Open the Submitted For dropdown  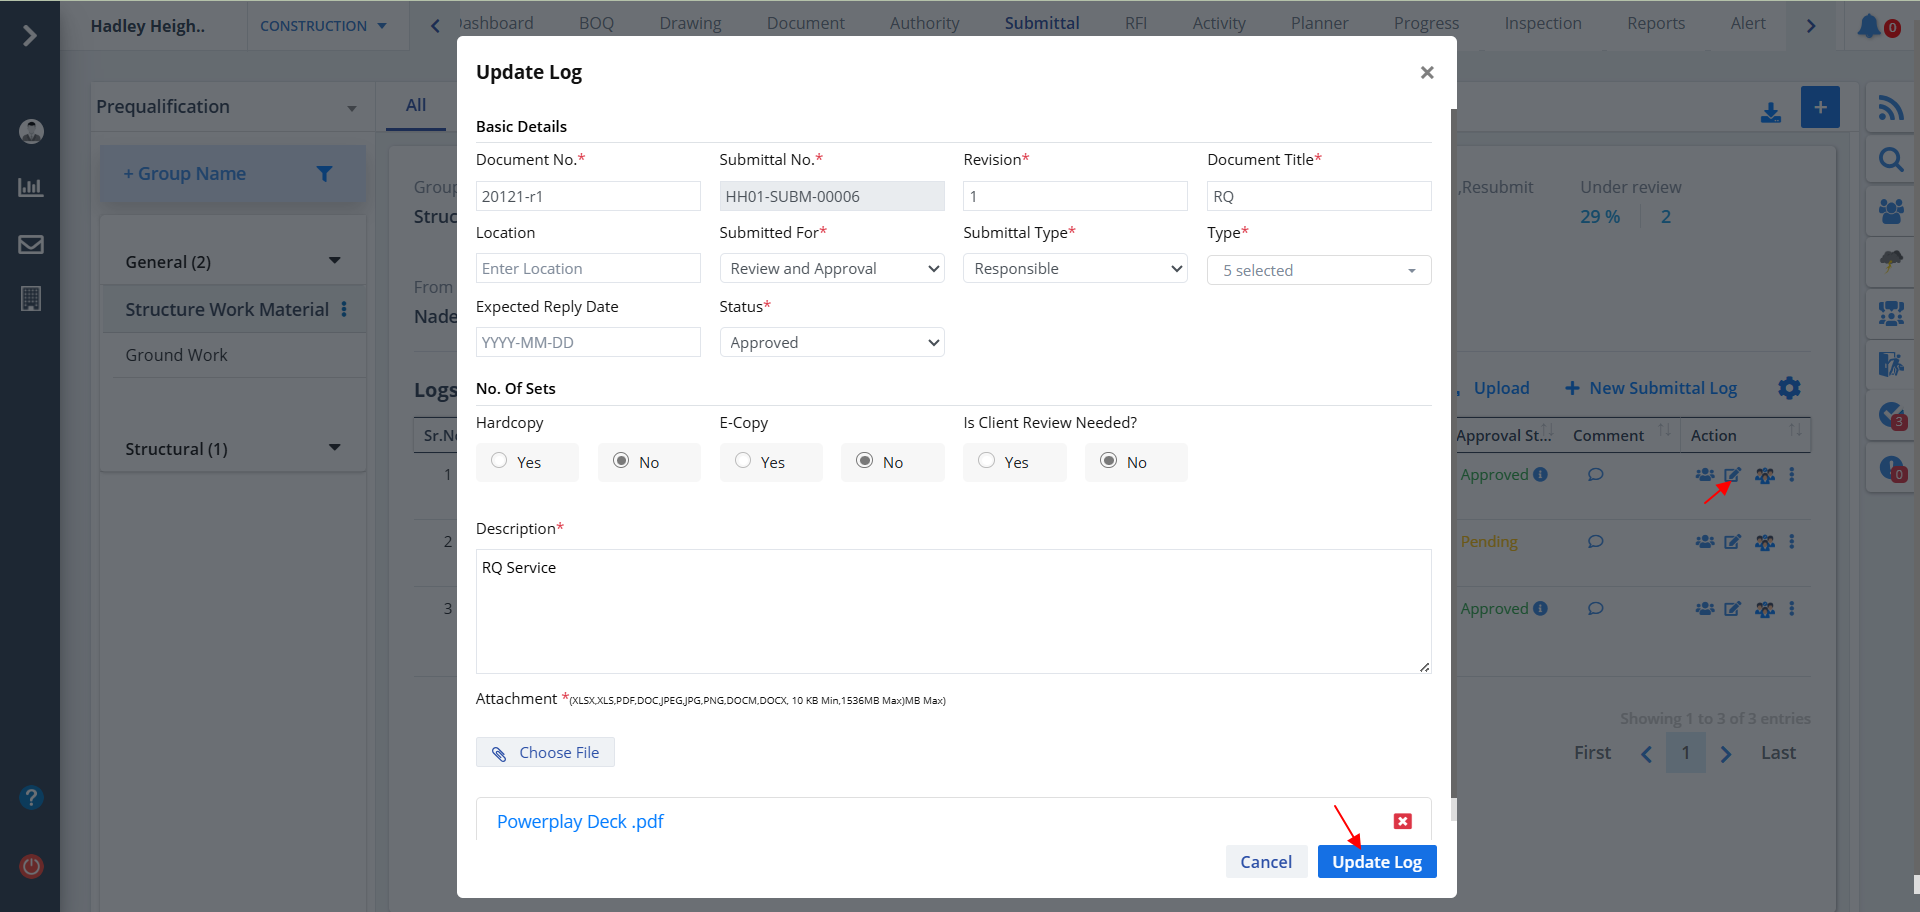coord(831,269)
